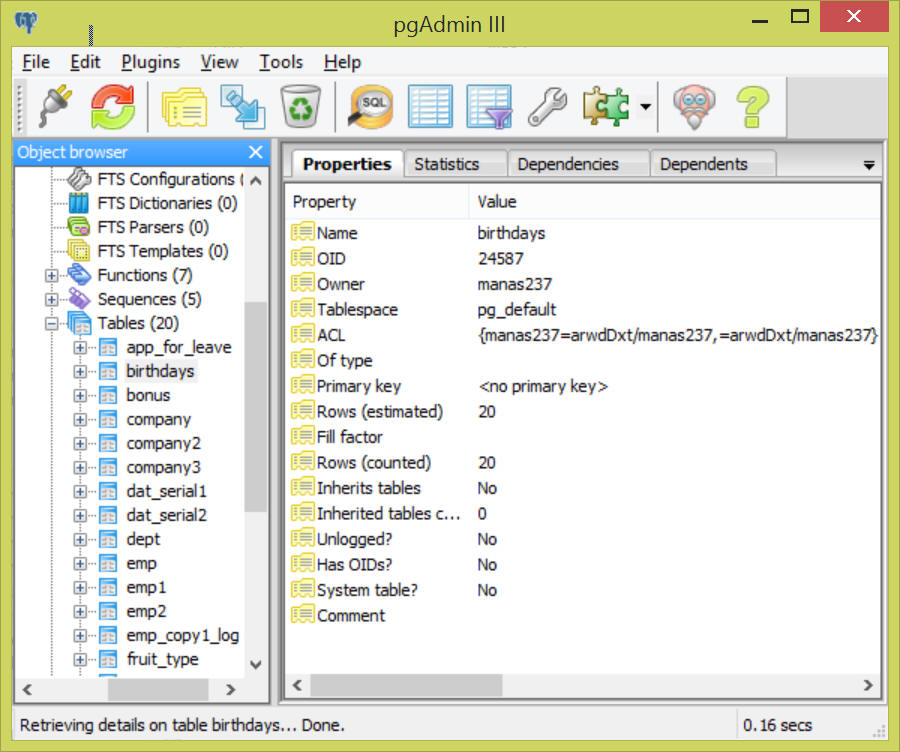Click the Sequences icon in the tree
Viewport: 900px width, 752px height.
(x=79, y=300)
